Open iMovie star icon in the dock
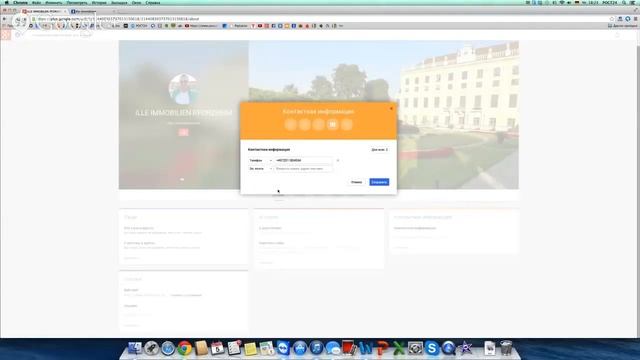 465,348
